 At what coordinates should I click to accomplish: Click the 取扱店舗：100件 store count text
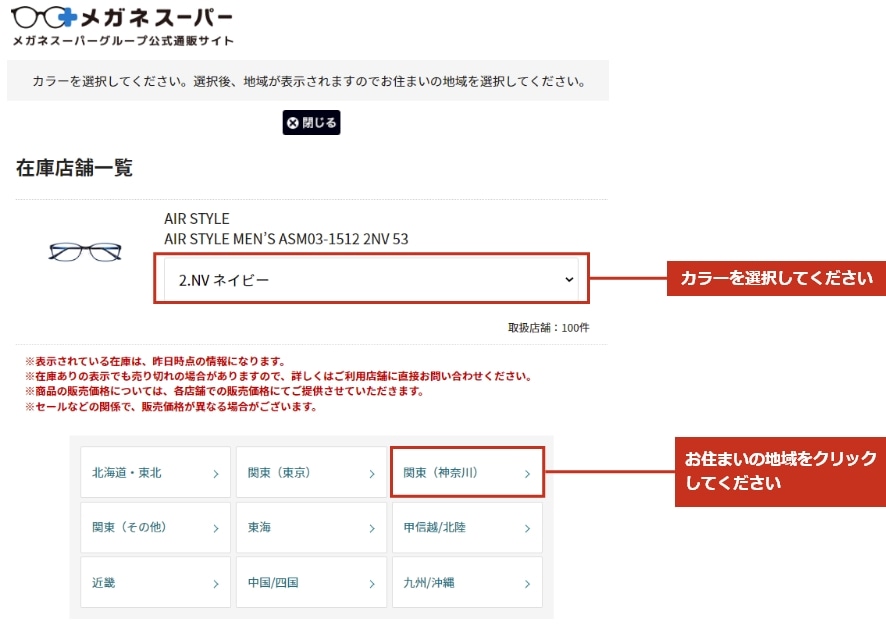click(548, 328)
